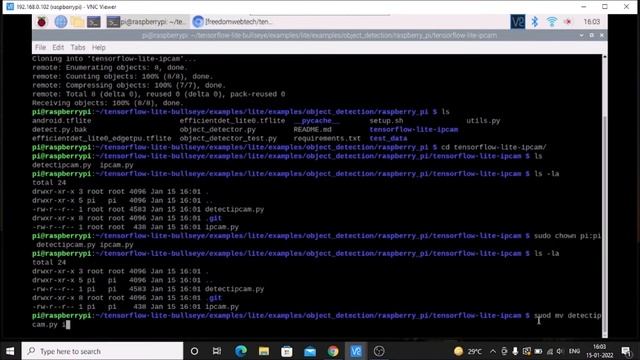This screenshot has width=640, height=360.
Task: Click 'README.md' in ls output
Action: tap(312, 129)
